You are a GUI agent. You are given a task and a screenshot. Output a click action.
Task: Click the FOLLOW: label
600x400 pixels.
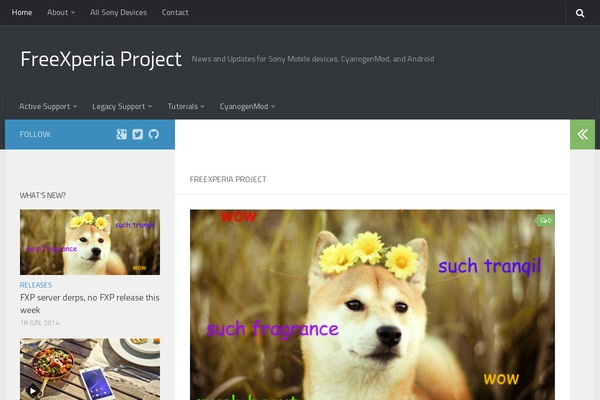click(x=36, y=134)
